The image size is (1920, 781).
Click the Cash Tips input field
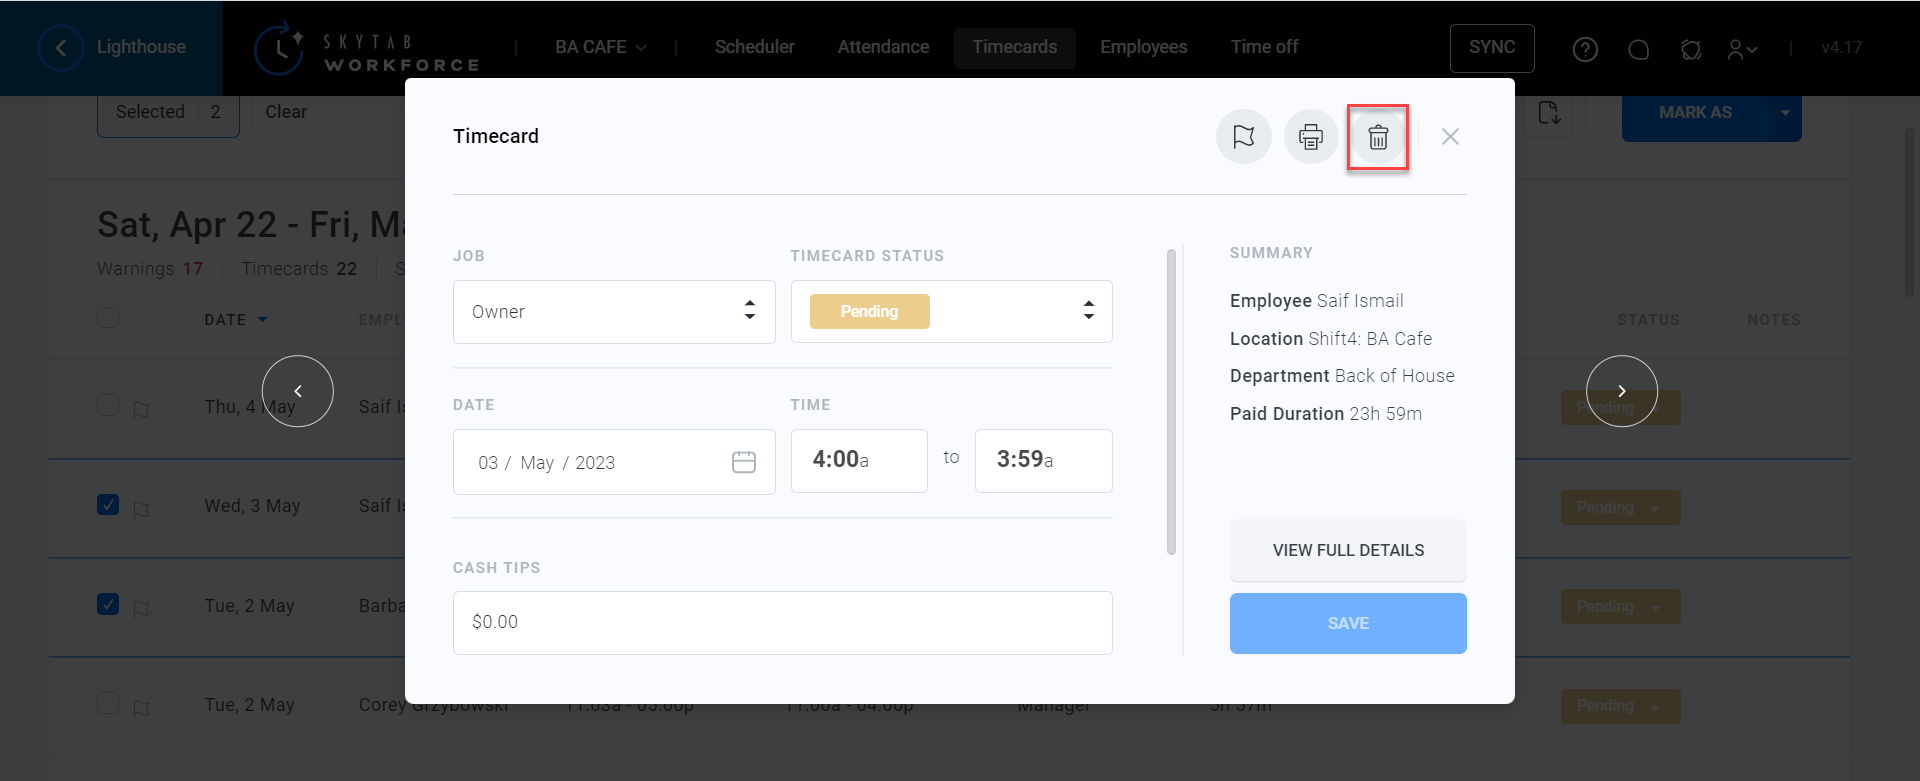(782, 622)
